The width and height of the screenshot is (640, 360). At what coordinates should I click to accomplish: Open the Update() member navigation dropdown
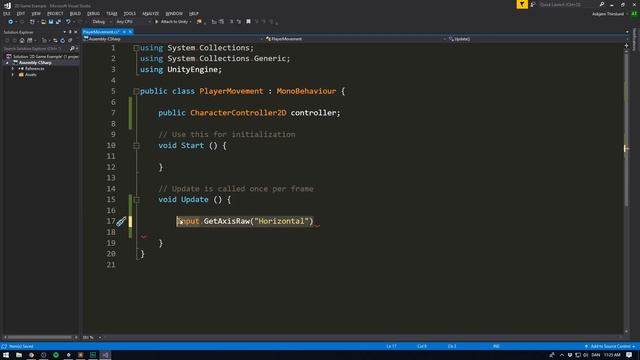(x=538, y=39)
